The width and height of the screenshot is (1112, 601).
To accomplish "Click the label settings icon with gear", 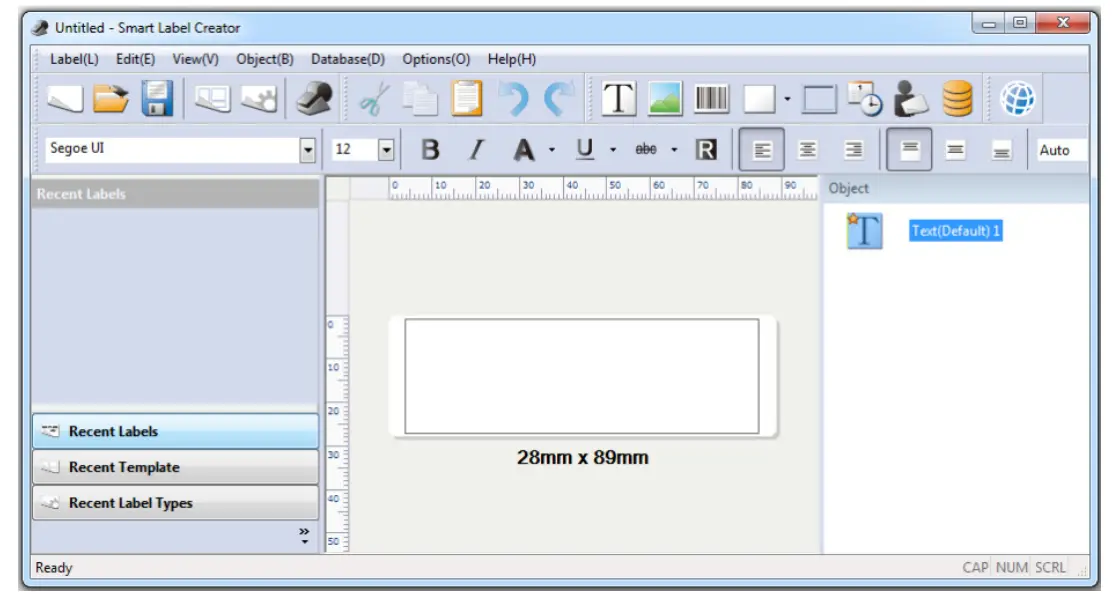I will tap(259, 99).
